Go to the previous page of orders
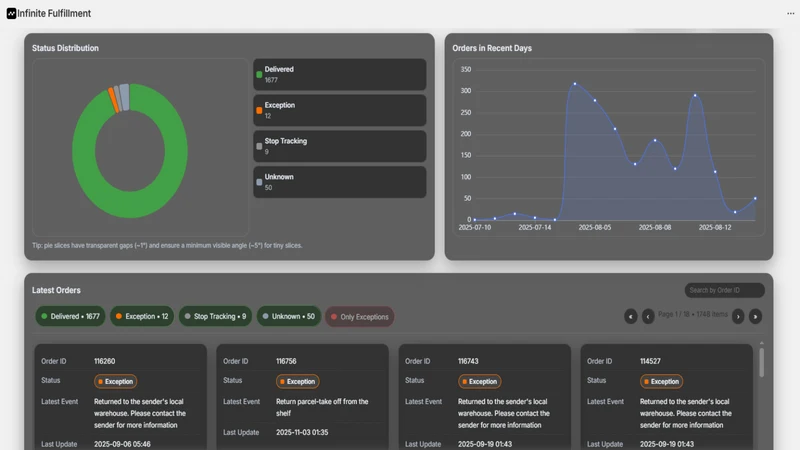 click(648, 316)
